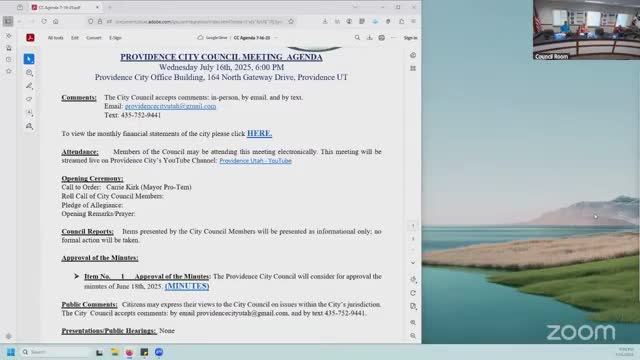Open File Explorer from taskbar
Image resolution: width=640 pixels, height=360 pixels.
(x=115, y=352)
